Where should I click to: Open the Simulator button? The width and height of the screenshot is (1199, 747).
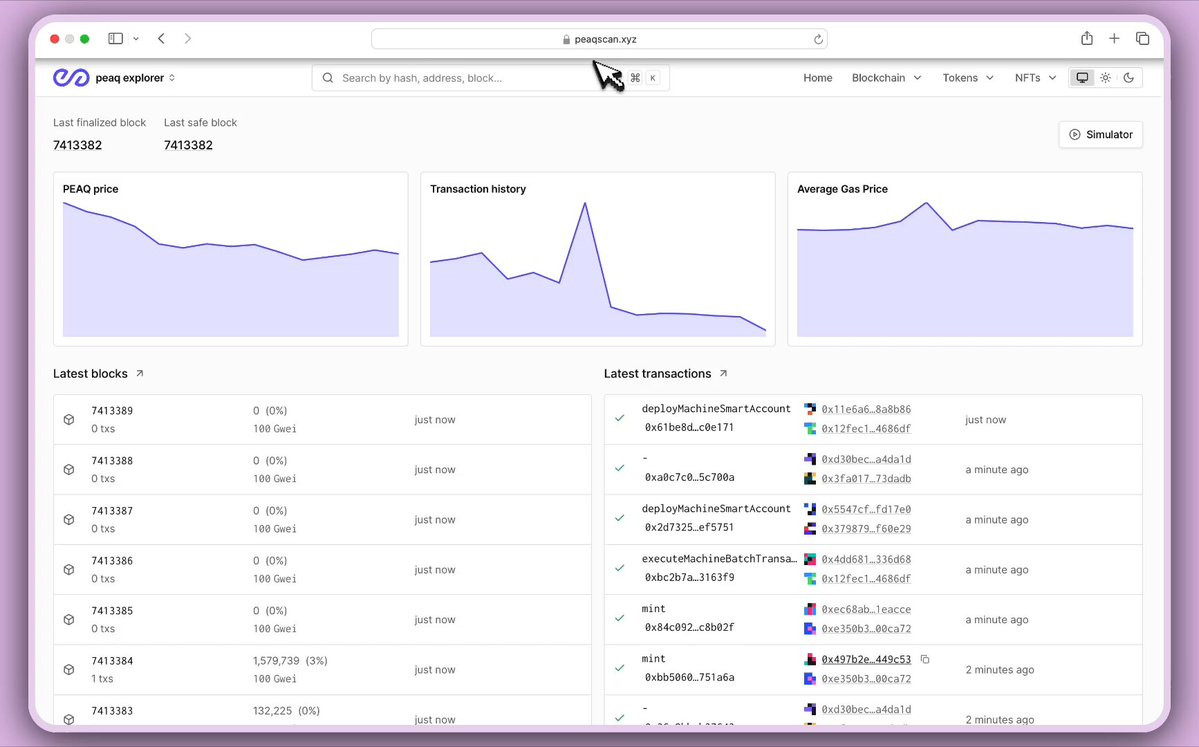[1100, 135]
